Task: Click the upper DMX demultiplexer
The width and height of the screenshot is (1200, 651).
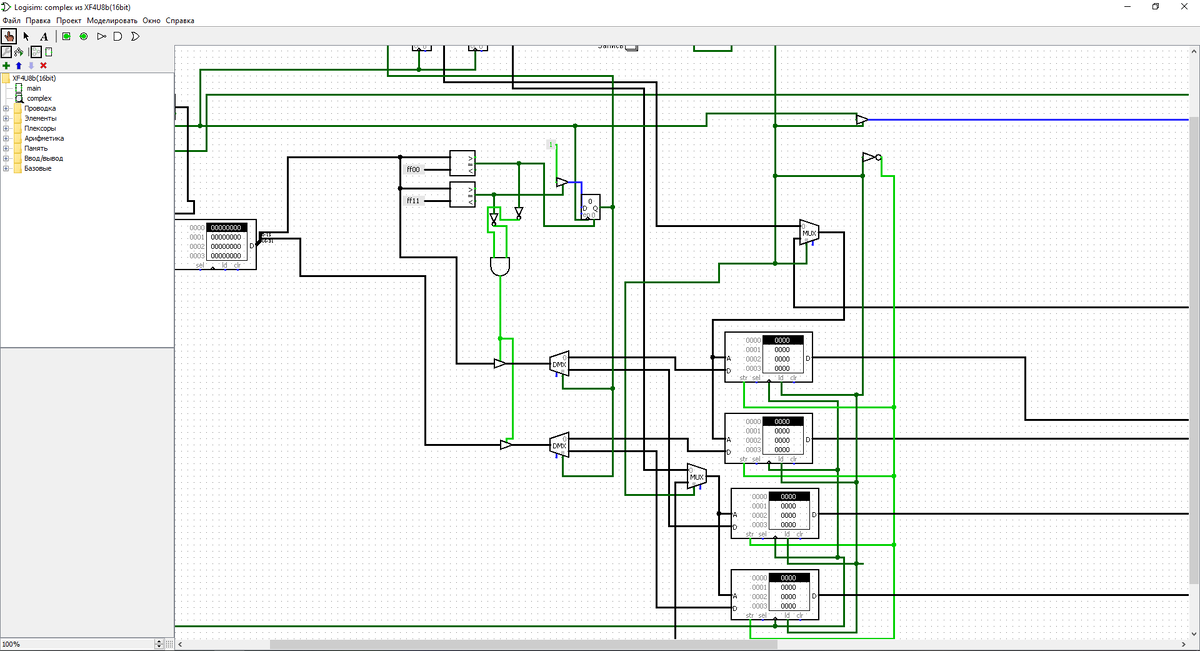Action: [559, 363]
